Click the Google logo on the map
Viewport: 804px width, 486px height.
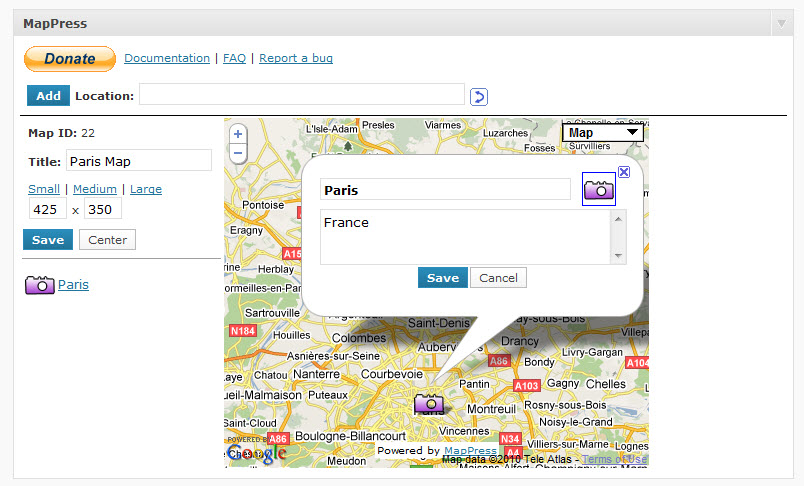pyautogui.click(x=256, y=453)
